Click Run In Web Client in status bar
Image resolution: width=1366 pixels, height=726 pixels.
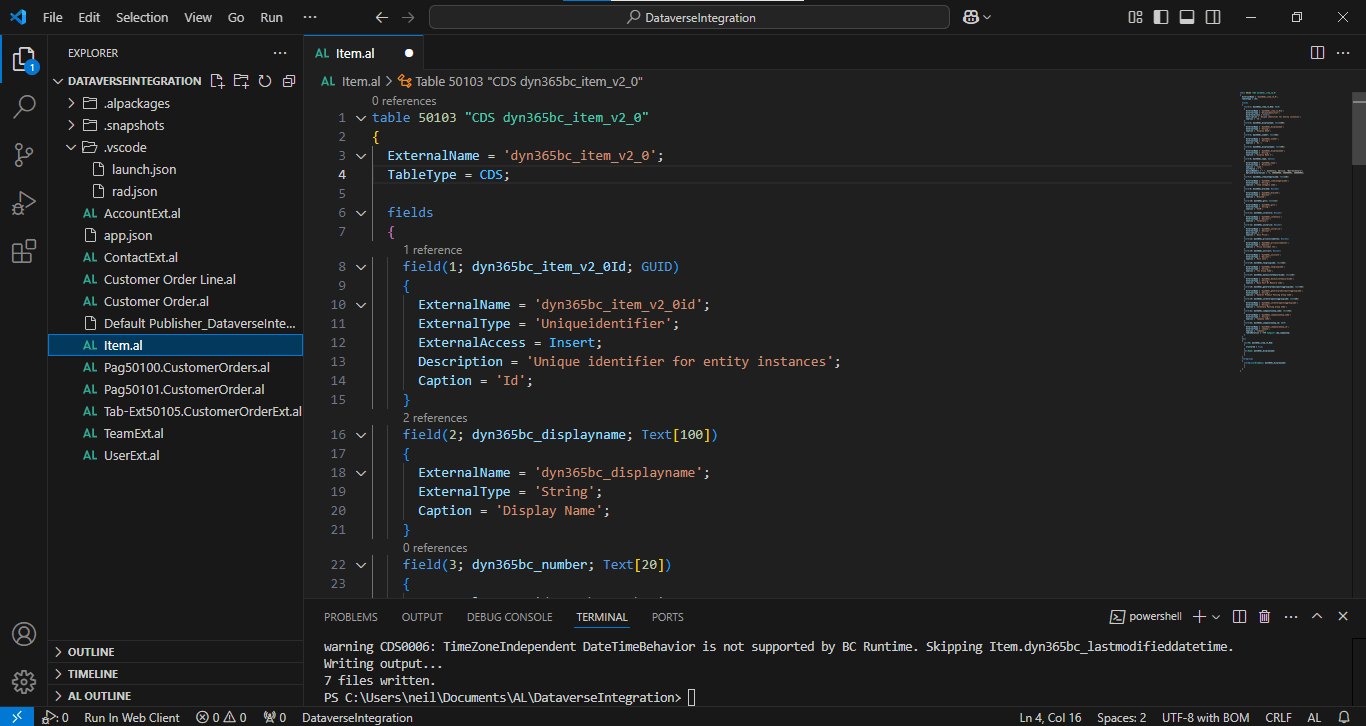[132, 717]
